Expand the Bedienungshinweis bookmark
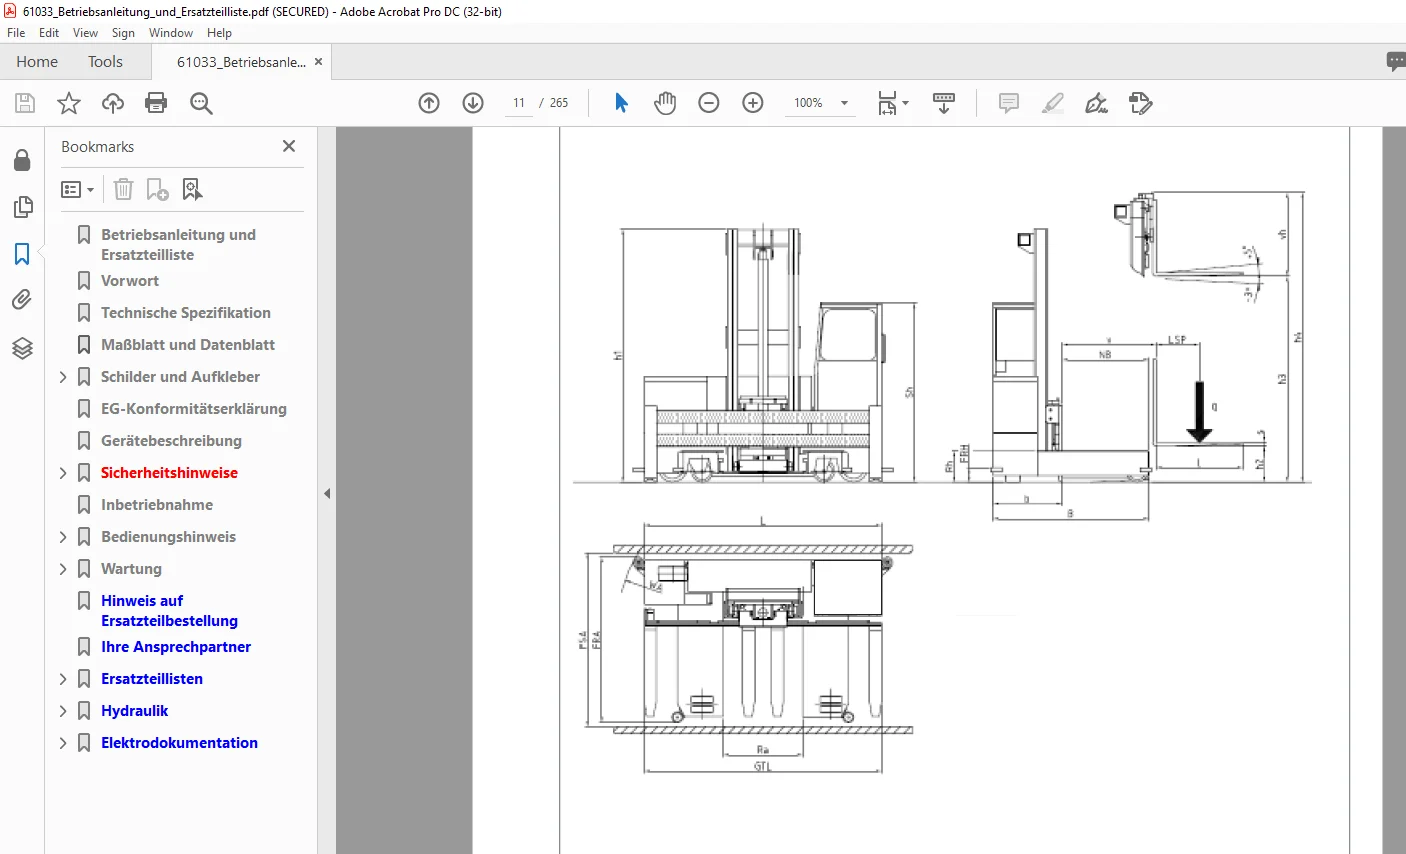Screen dimensions: 1406x854 coord(63,537)
